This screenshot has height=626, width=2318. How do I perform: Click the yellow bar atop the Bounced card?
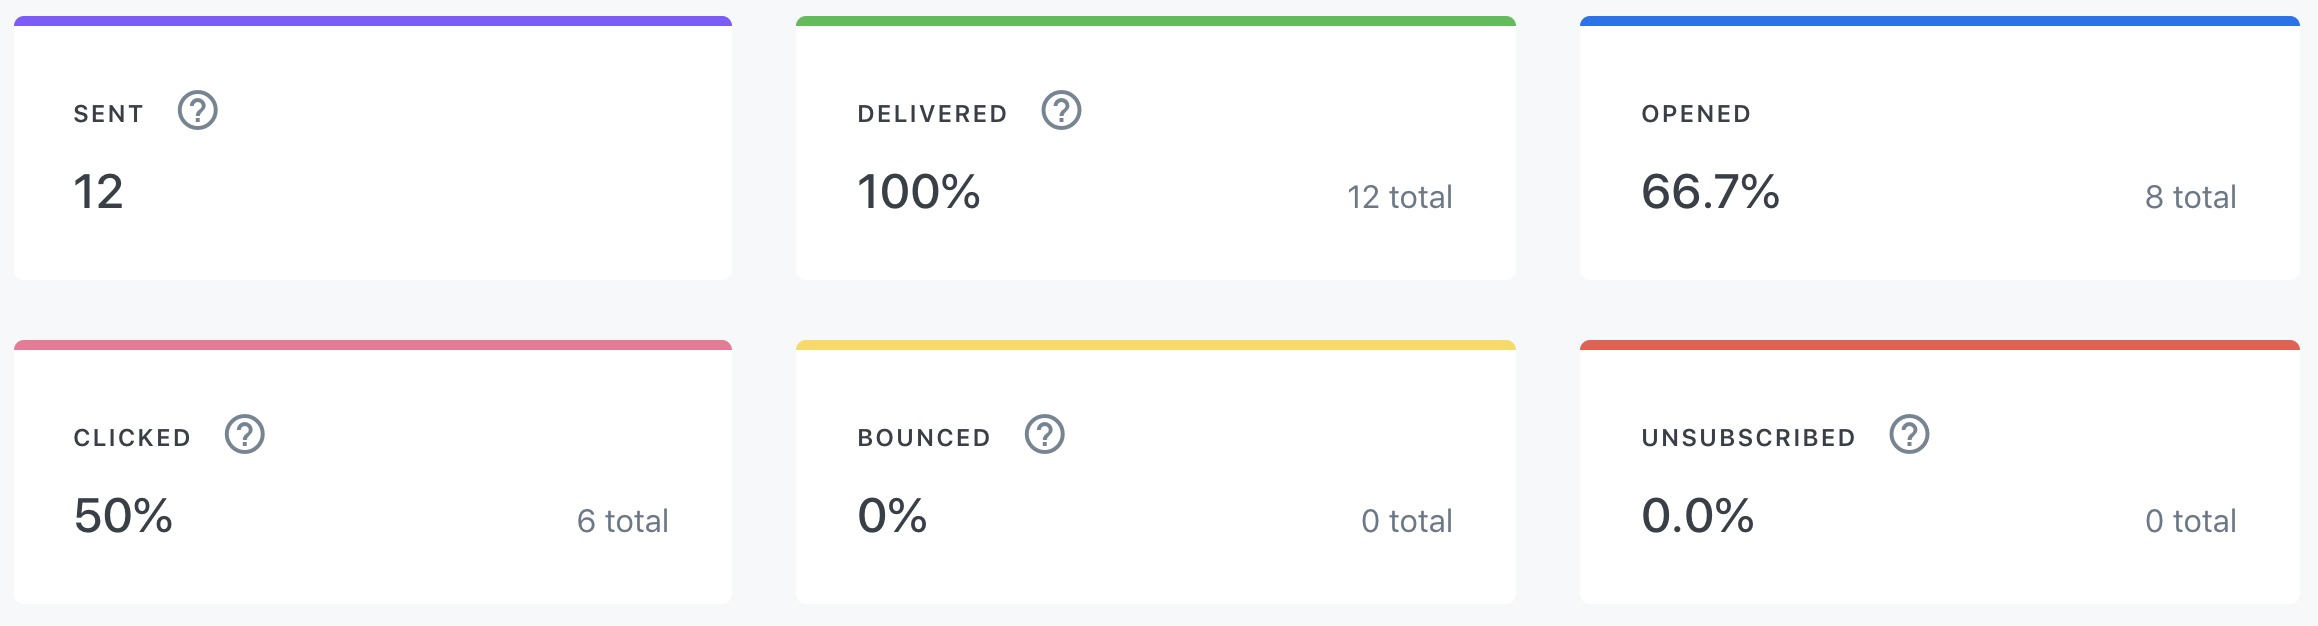(x=1155, y=345)
